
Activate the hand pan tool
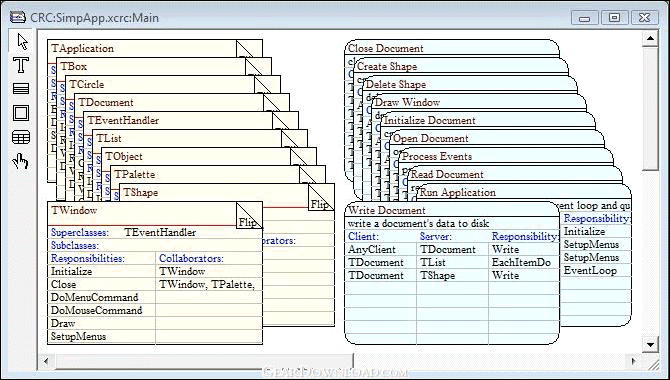tap(21, 161)
